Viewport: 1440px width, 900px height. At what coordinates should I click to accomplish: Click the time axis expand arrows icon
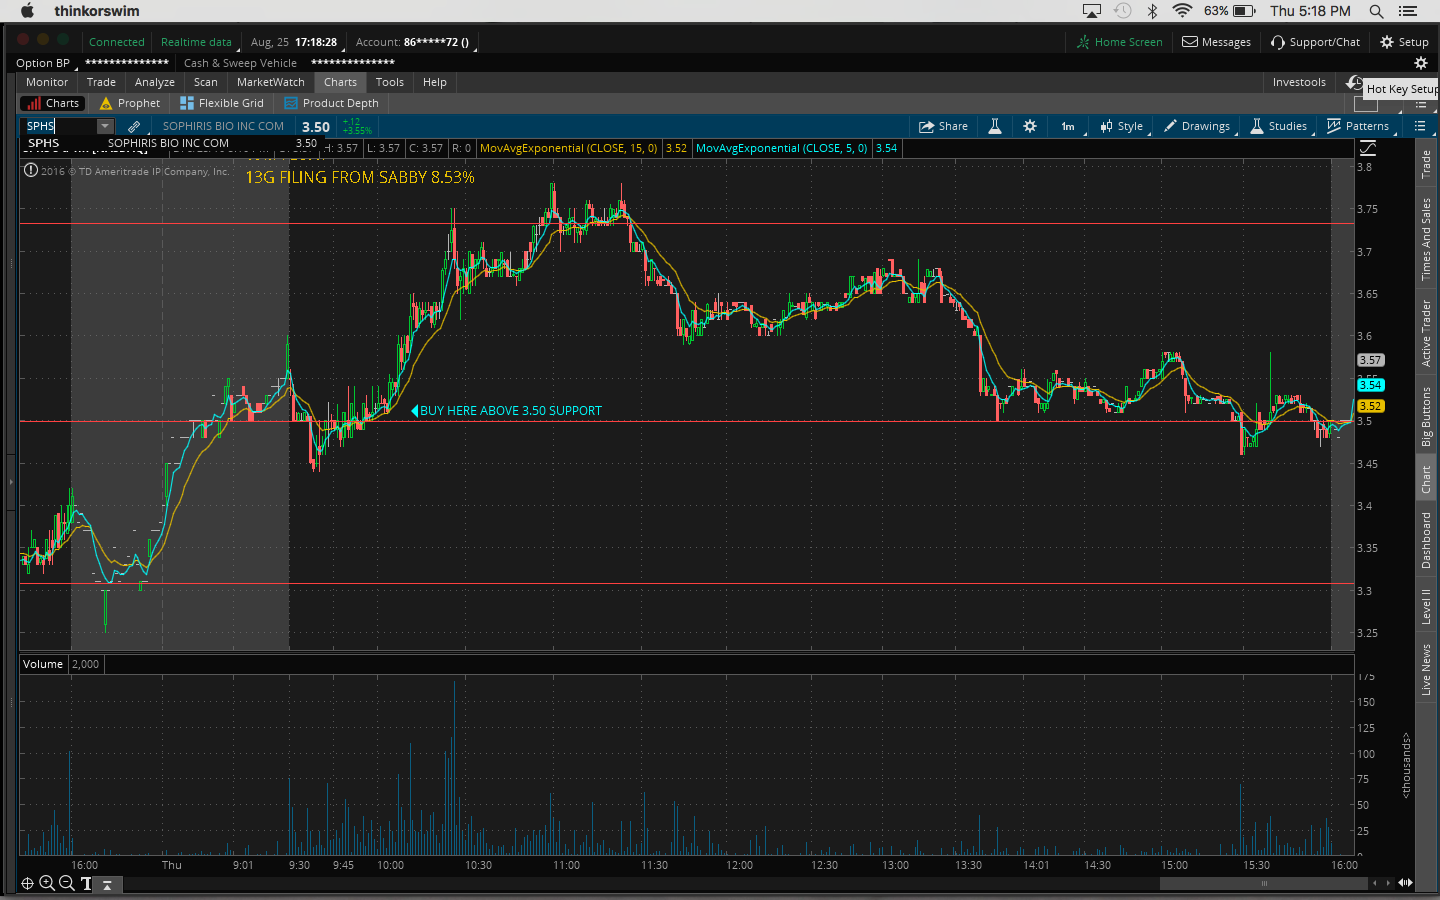(1405, 883)
